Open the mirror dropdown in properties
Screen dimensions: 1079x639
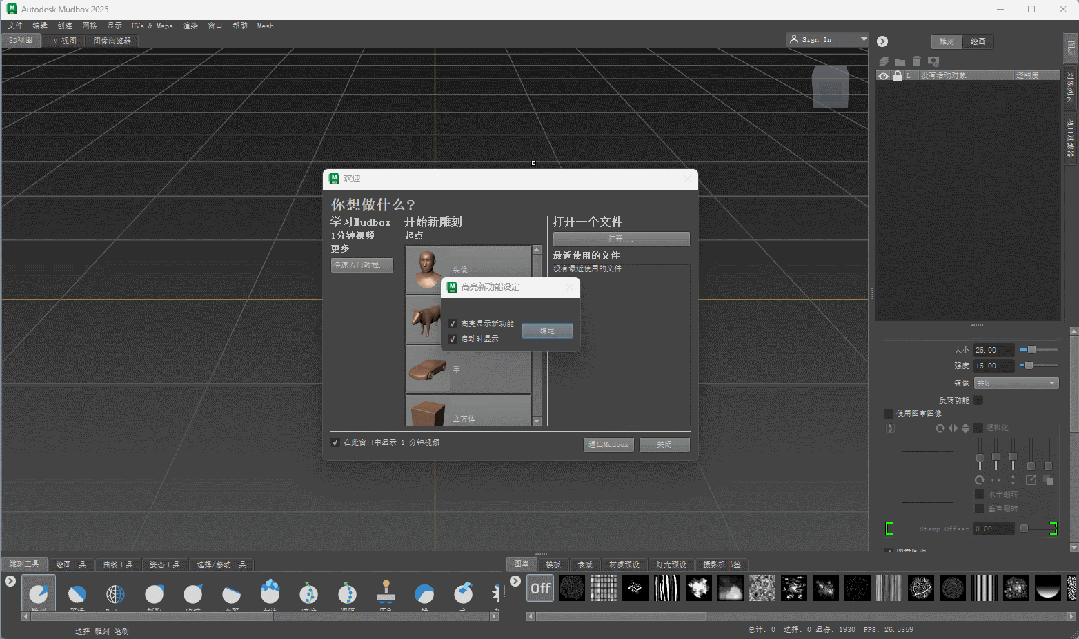(1016, 383)
